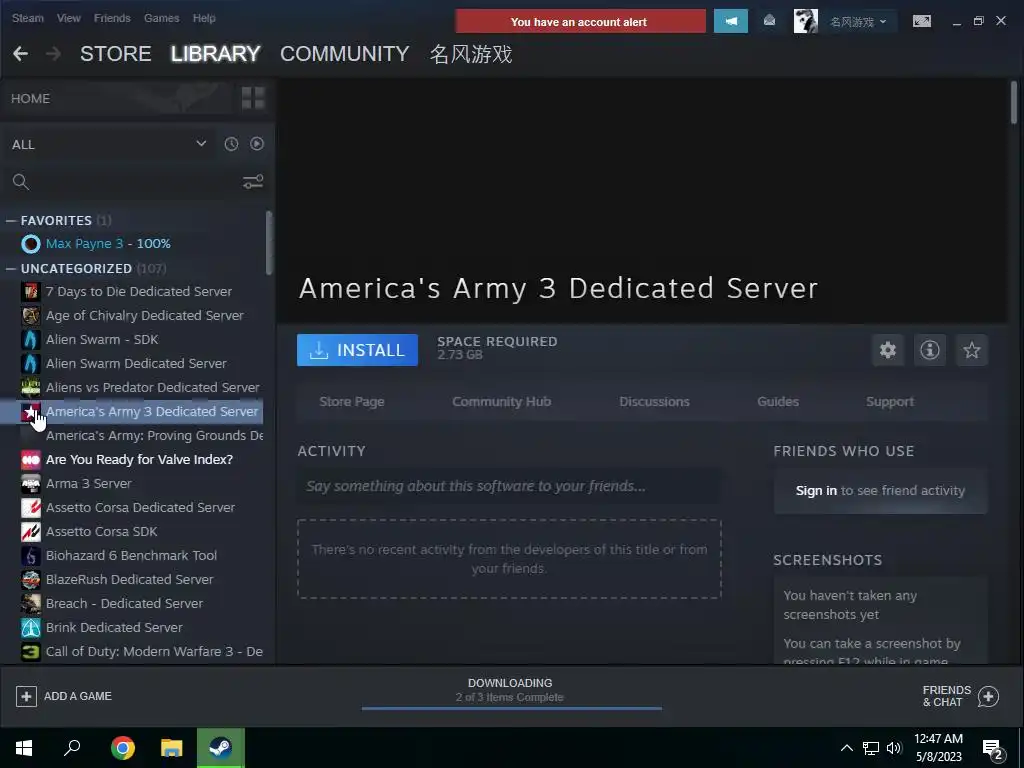Show ready-to-play games only
Viewport: 1024px width, 768px height.
point(257,144)
